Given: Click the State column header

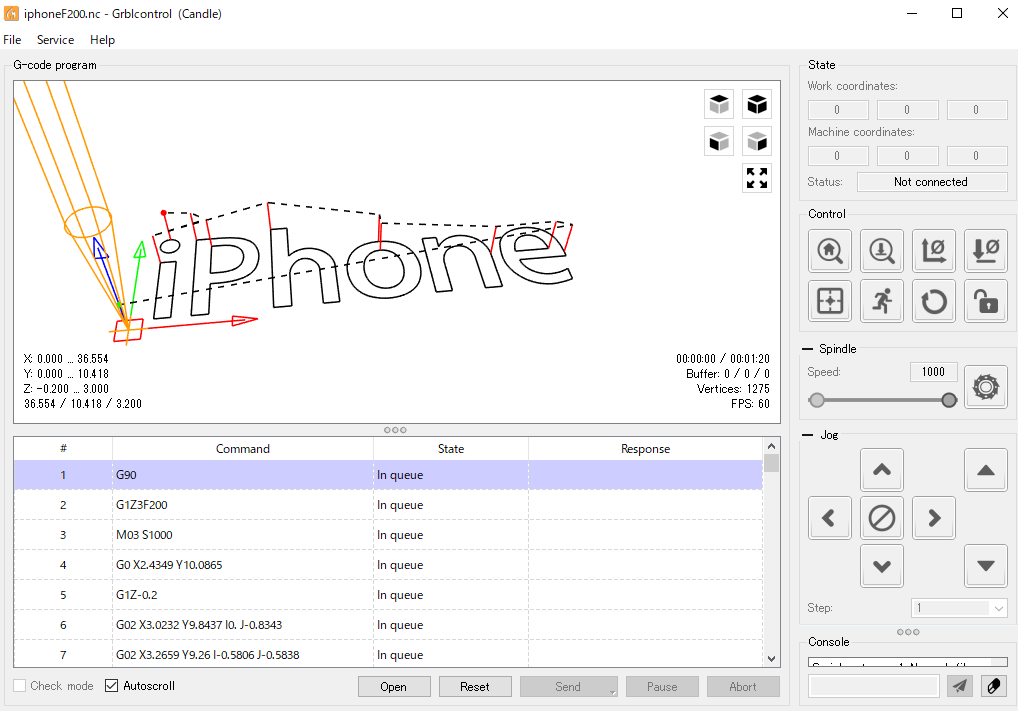Looking at the screenshot, I should pos(451,449).
